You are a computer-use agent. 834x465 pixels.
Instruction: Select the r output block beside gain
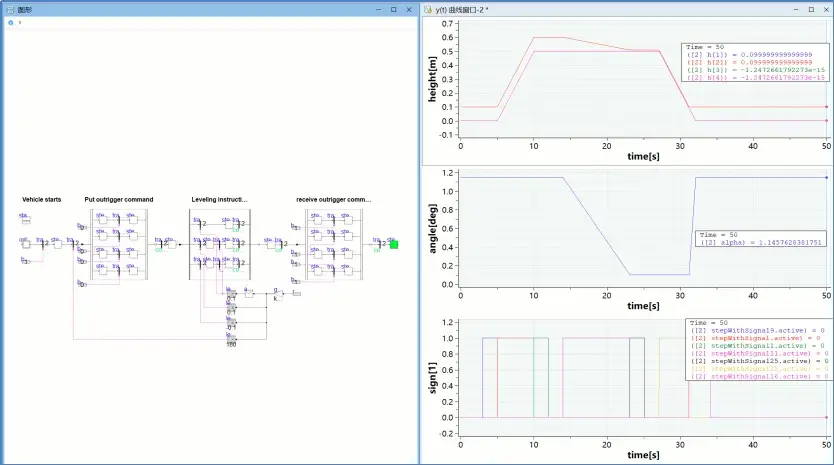tap(296, 294)
